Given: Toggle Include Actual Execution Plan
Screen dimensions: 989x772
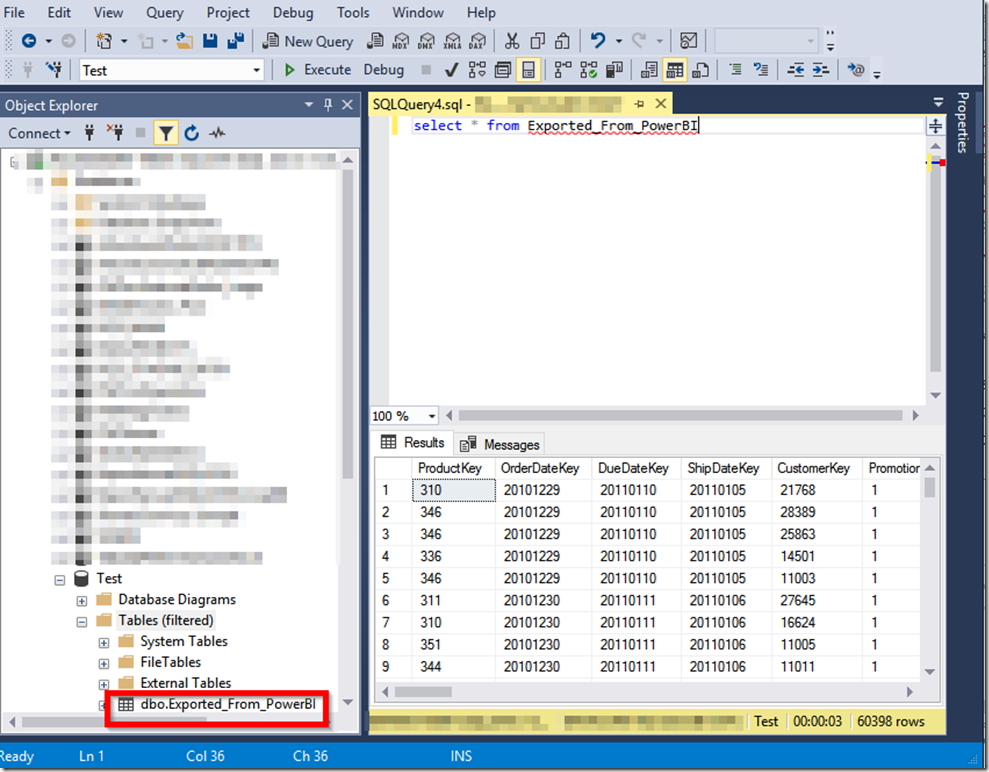Looking at the screenshot, I should click(x=563, y=69).
